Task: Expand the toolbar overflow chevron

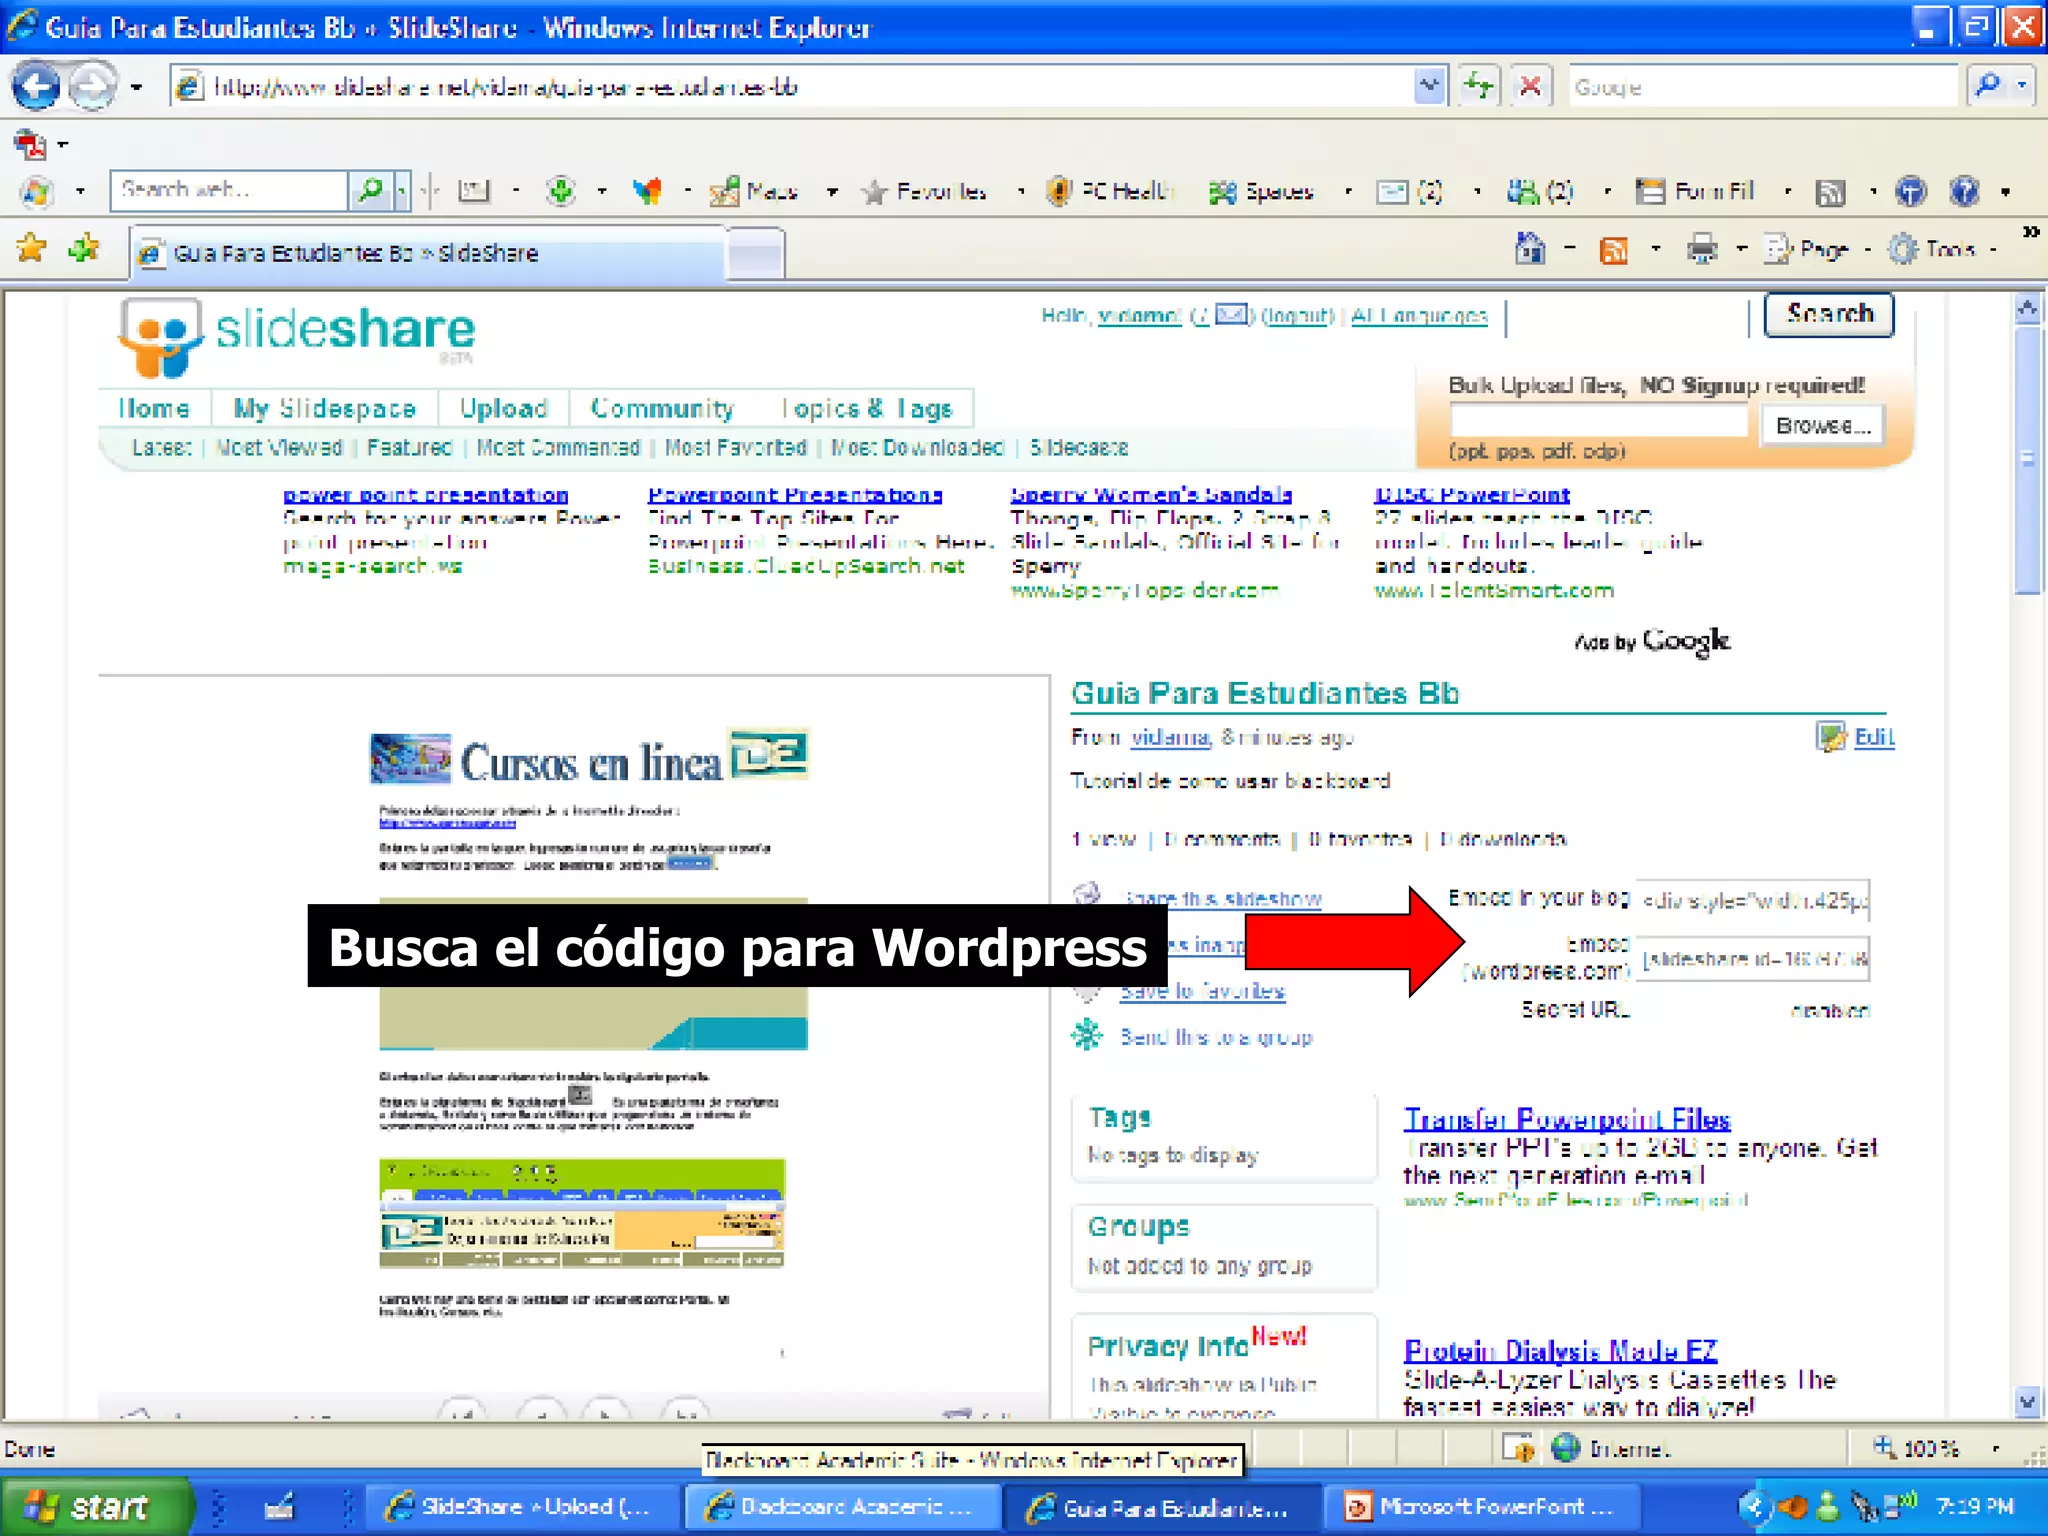Action: click(2030, 232)
